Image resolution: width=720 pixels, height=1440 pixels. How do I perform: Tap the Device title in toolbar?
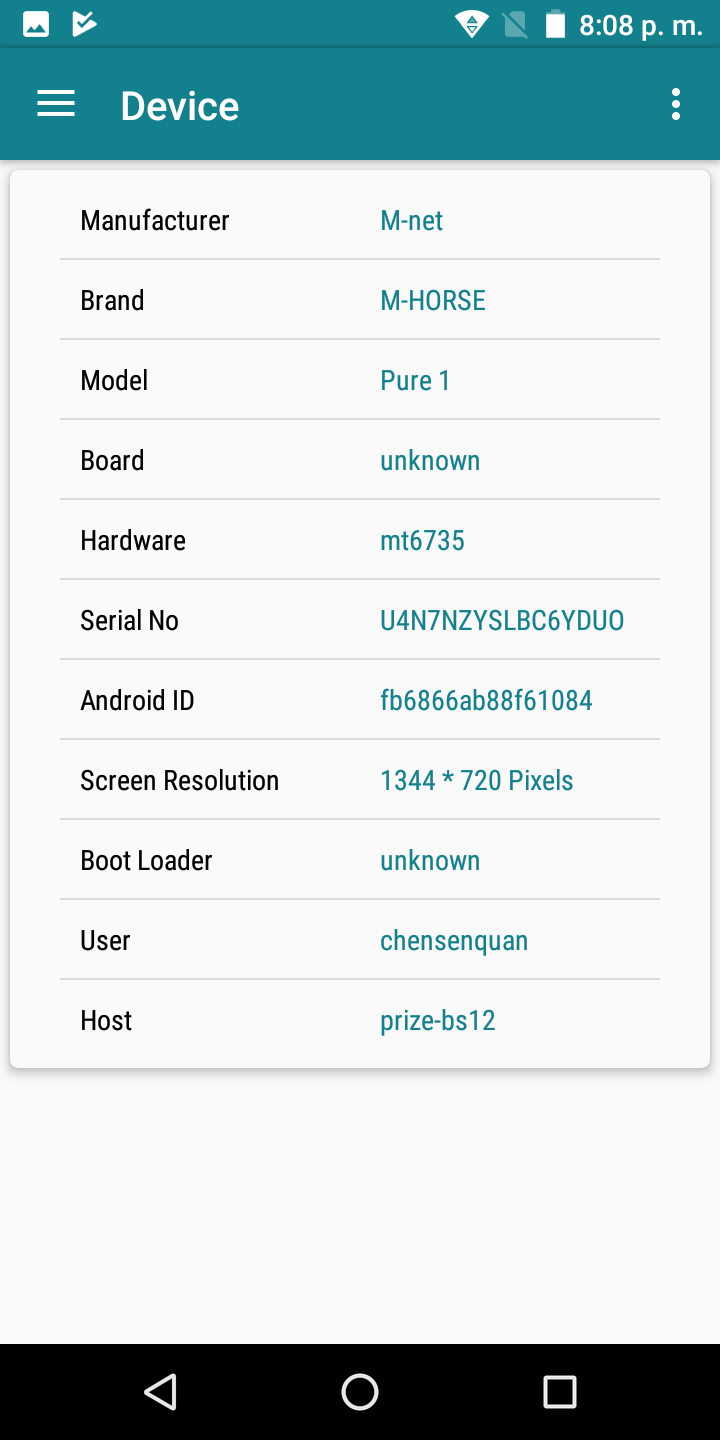tap(180, 106)
